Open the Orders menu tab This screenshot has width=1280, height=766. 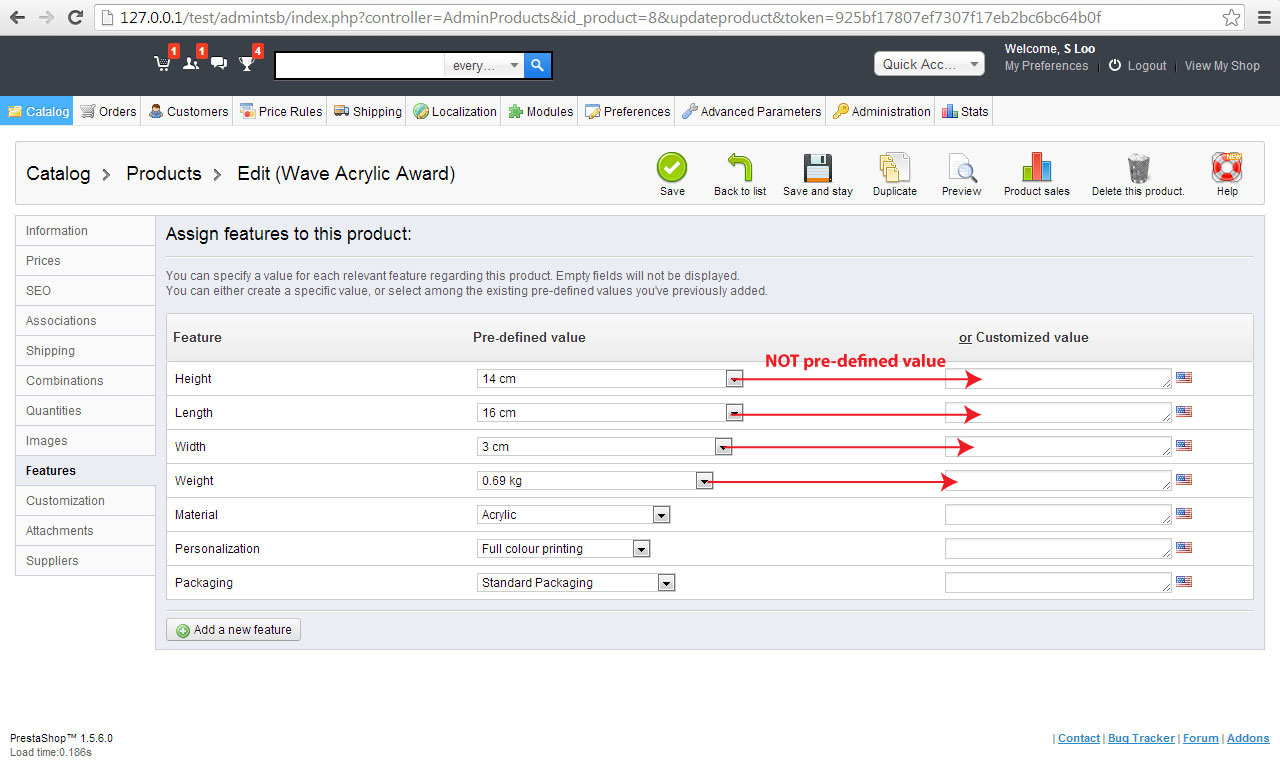[x=108, y=111]
